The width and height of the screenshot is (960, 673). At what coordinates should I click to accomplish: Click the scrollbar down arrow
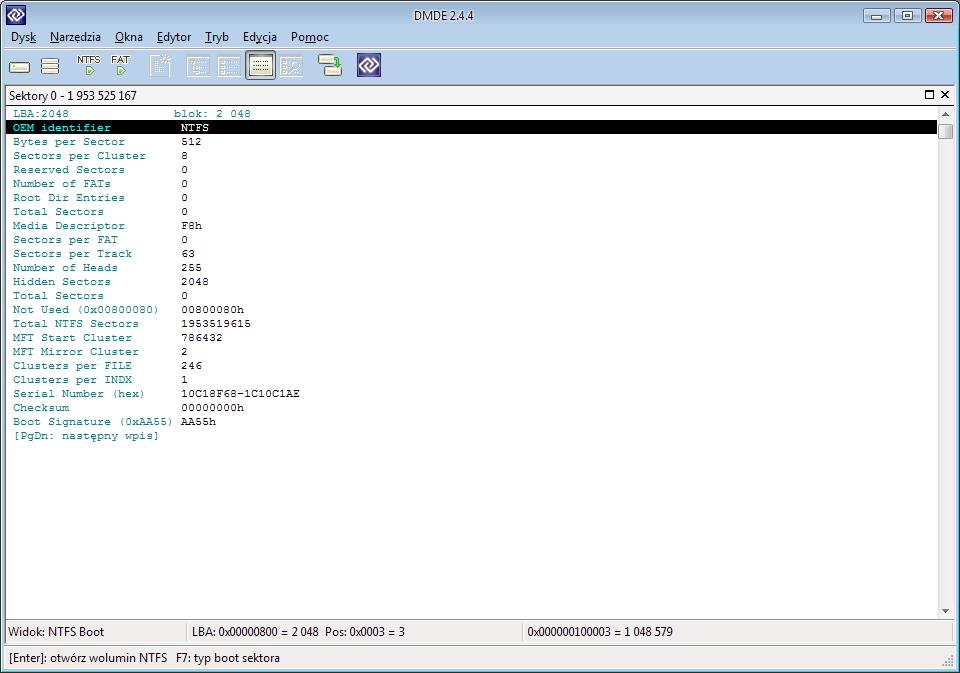[945, 611]
